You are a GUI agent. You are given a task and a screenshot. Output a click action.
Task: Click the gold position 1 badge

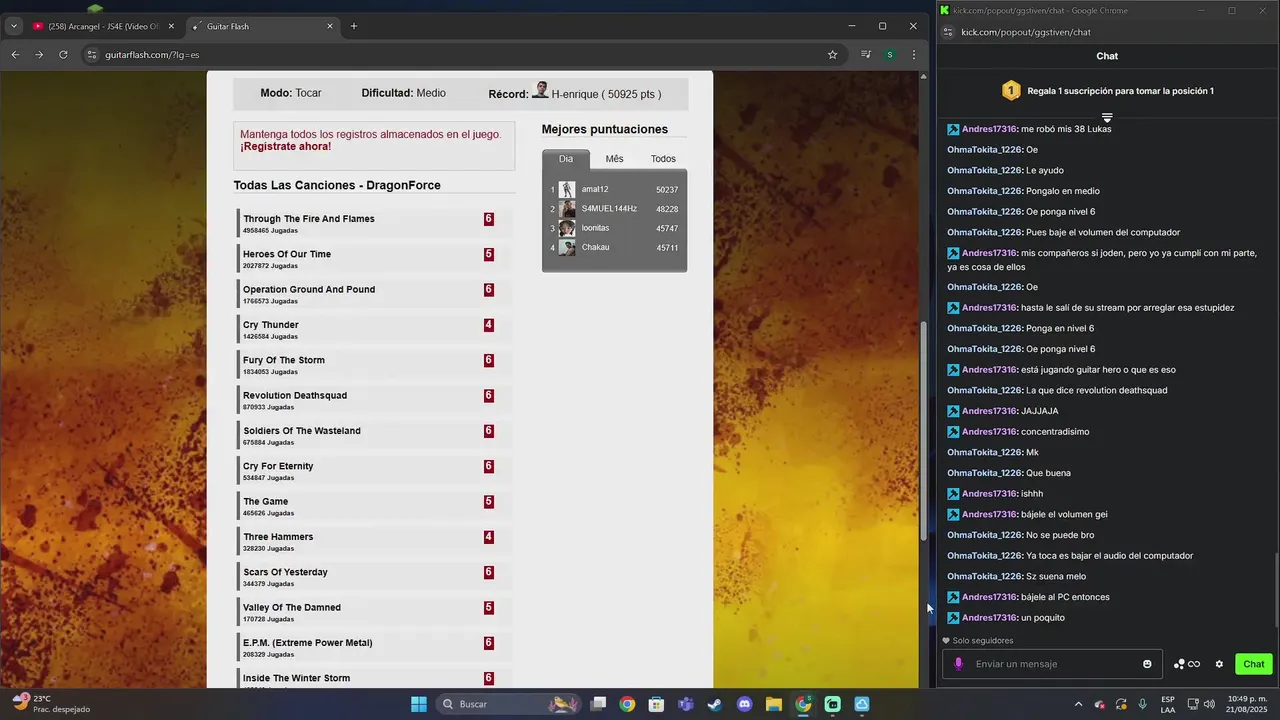[x=1011, y=91]
